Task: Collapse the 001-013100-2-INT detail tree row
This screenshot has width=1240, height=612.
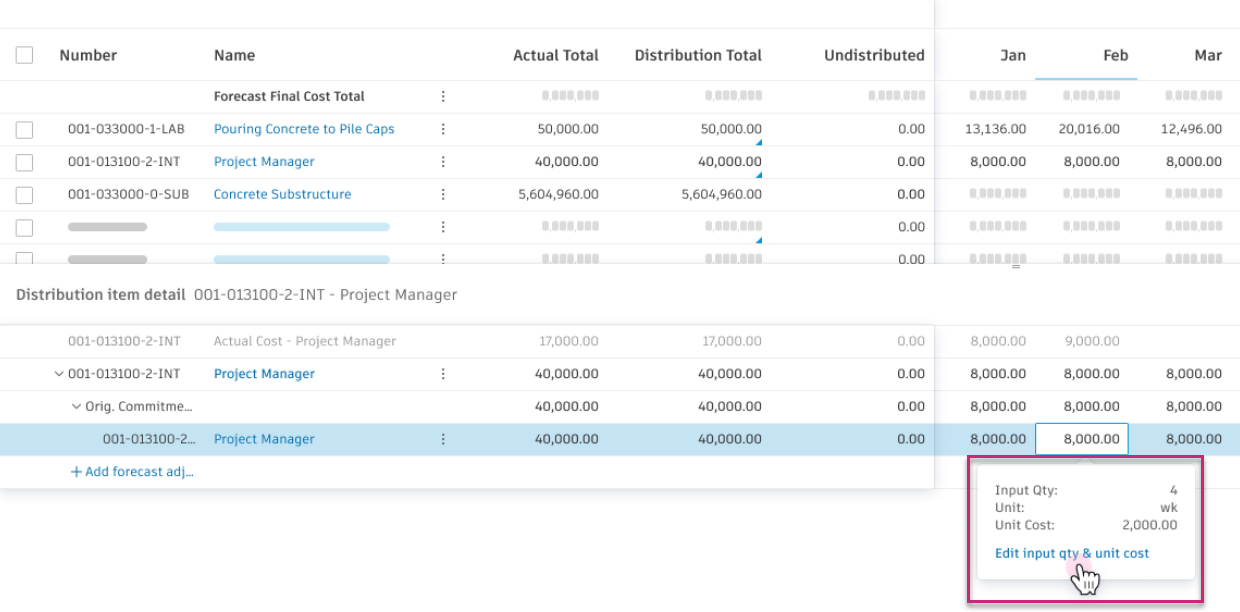Action: 58,374
